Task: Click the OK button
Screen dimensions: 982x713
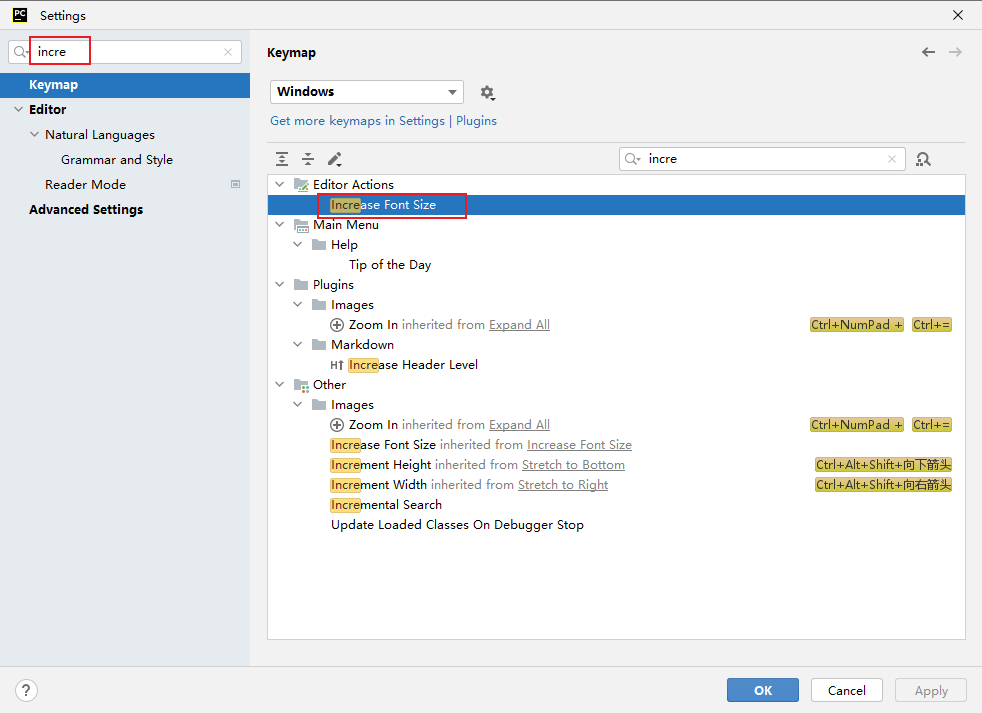Action: 763,690
